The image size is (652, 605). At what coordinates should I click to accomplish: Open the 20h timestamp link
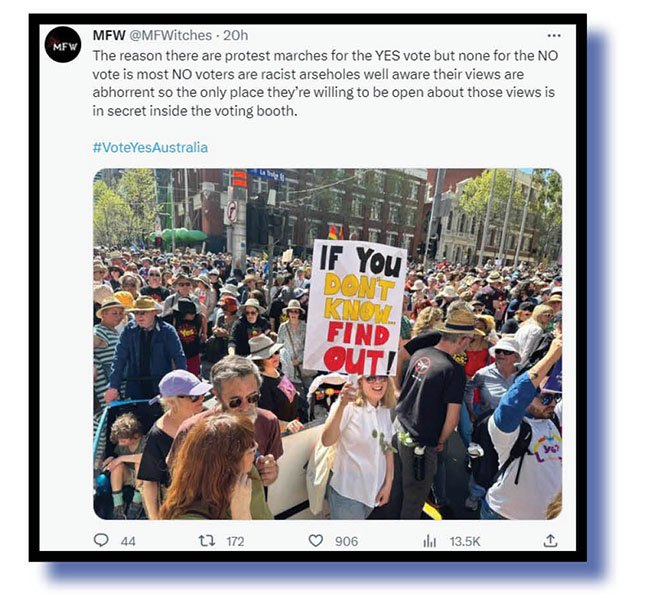pos(235,35)
